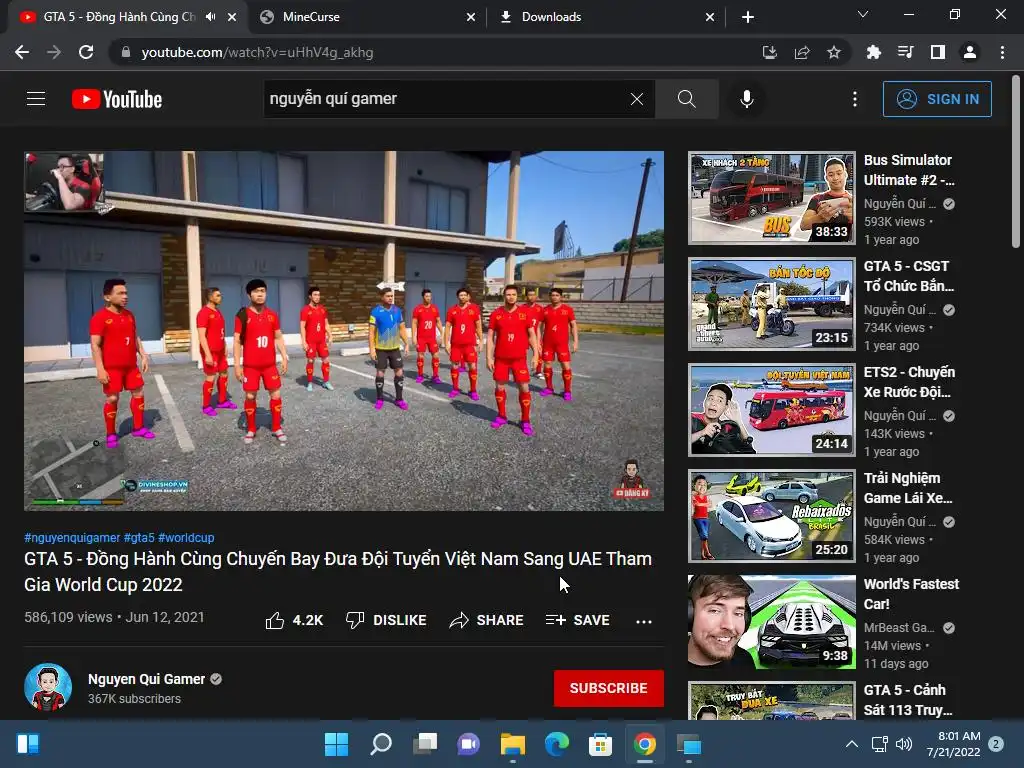
Task: Open File Explorer from taskbar
Action: click(x=513, y=744)
